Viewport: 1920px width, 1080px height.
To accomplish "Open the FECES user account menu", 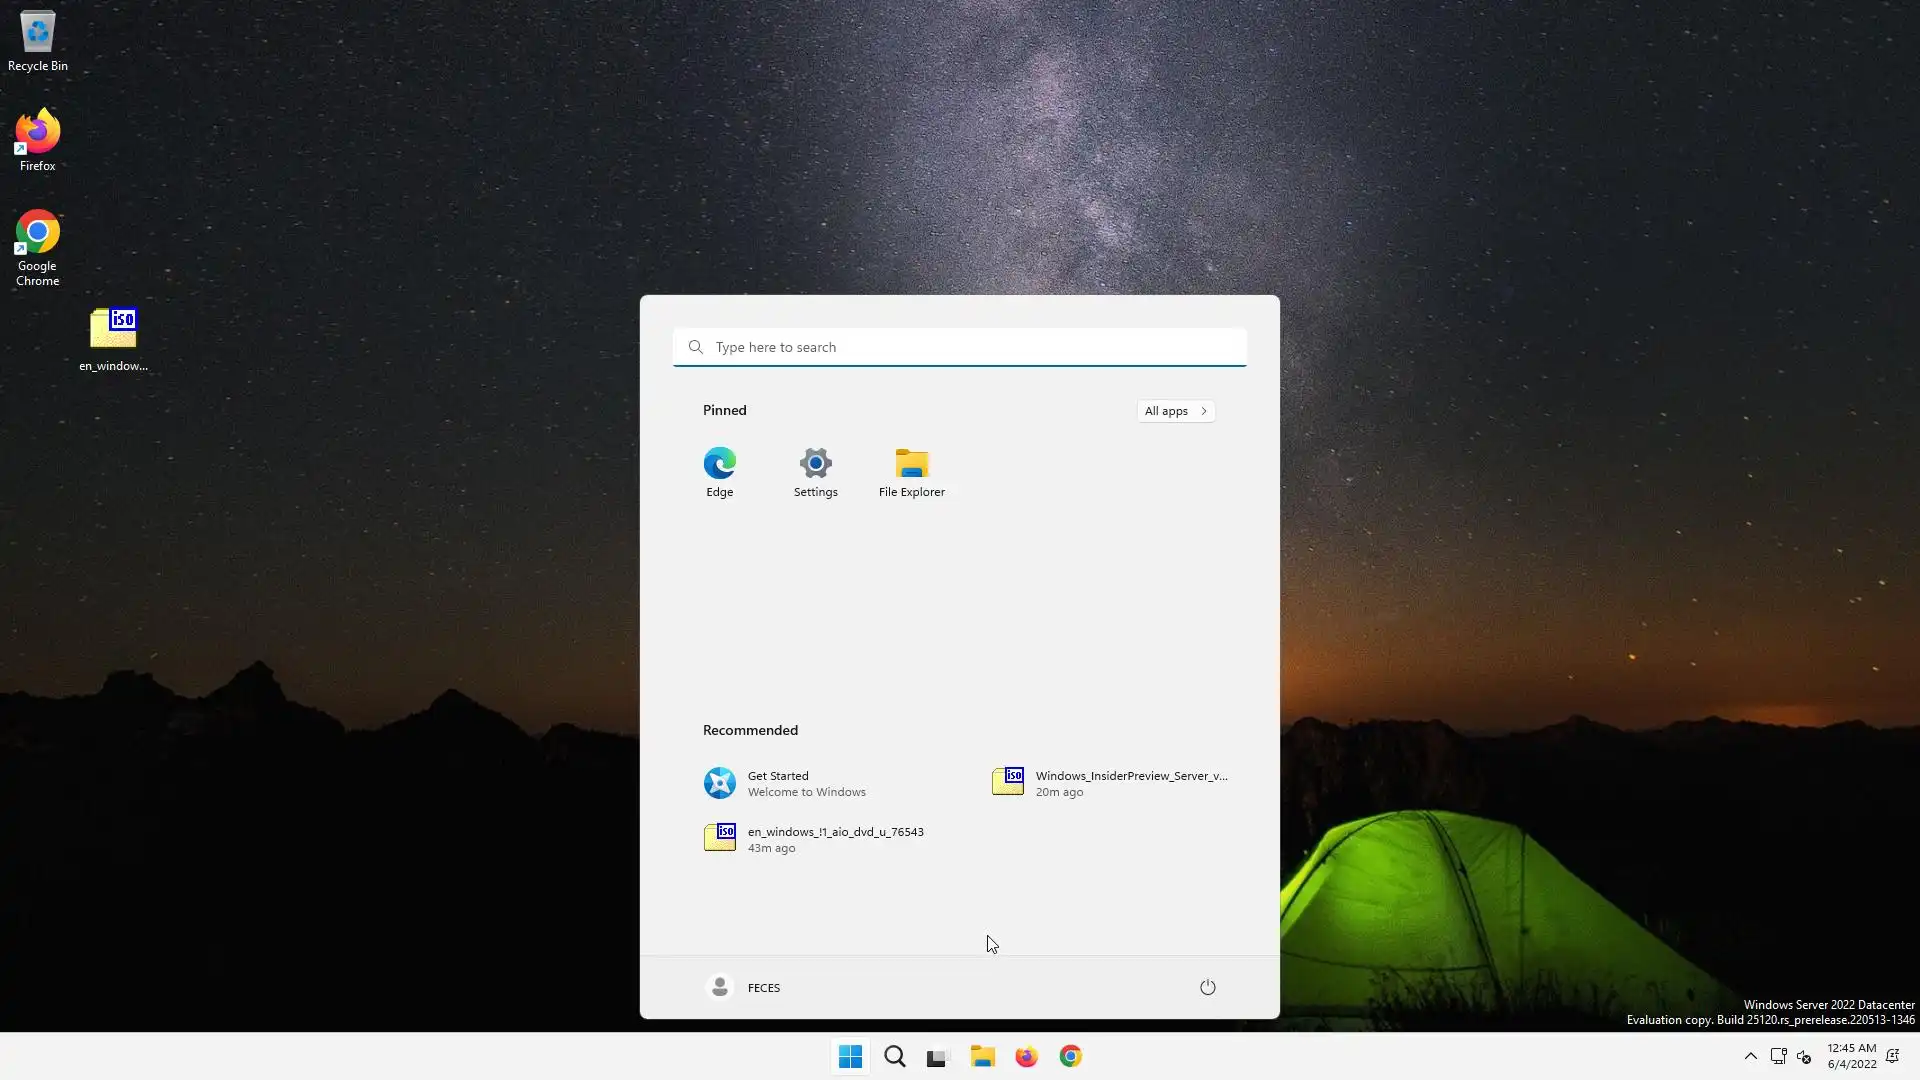I will tap(743, 987).
